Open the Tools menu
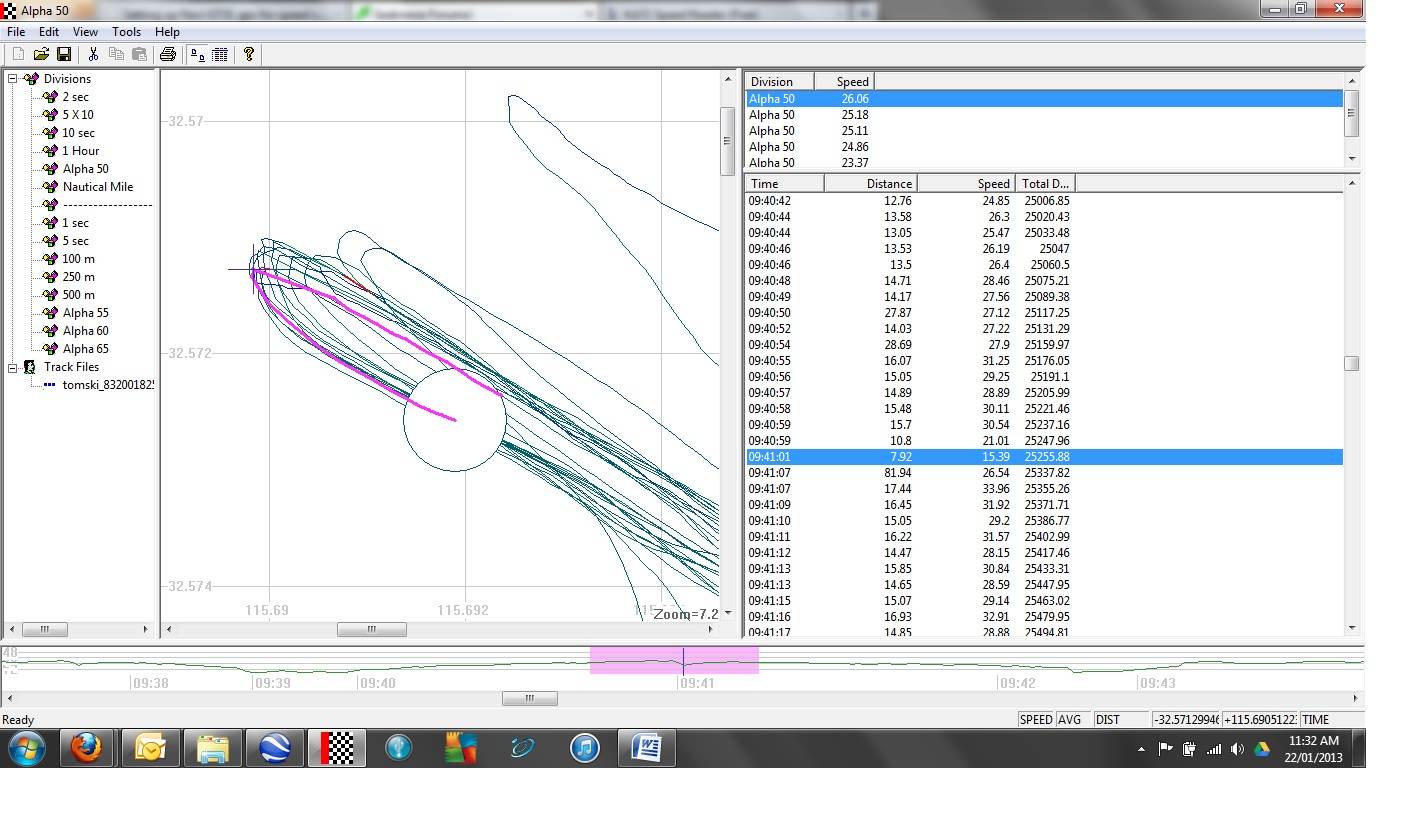1402x830 pixels. 126,32
